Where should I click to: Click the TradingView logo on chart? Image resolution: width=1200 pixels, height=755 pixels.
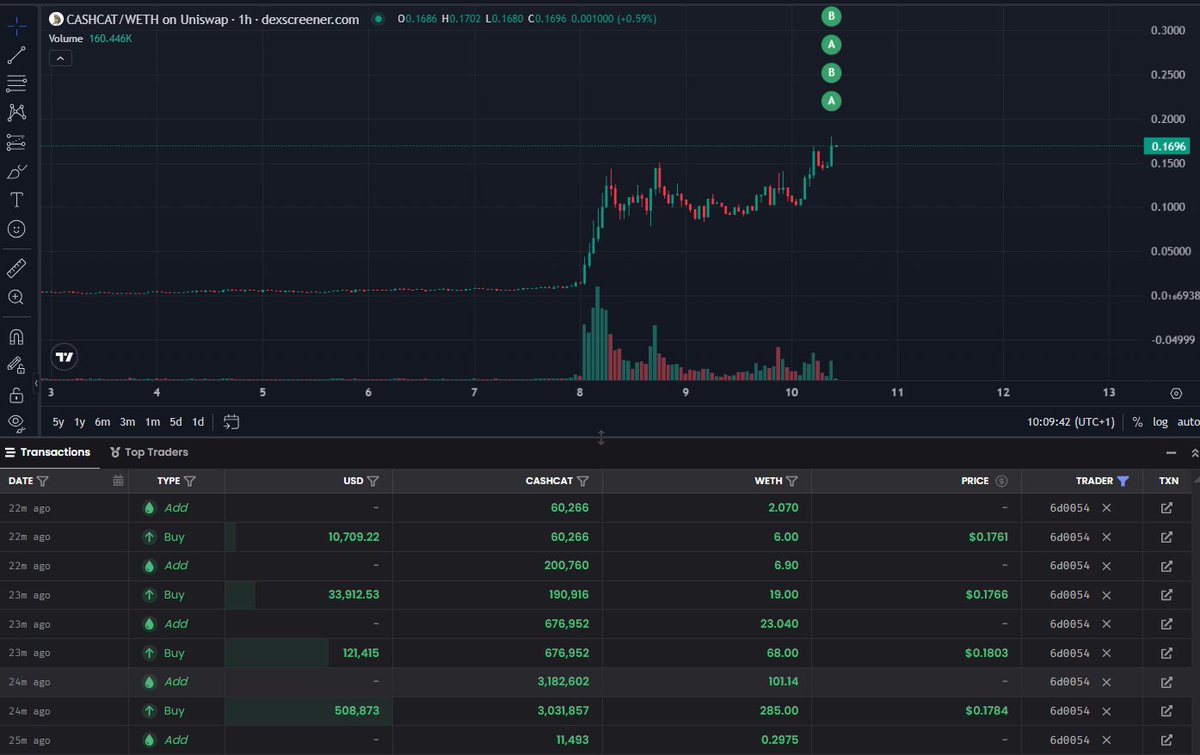[x=65, y=356]
